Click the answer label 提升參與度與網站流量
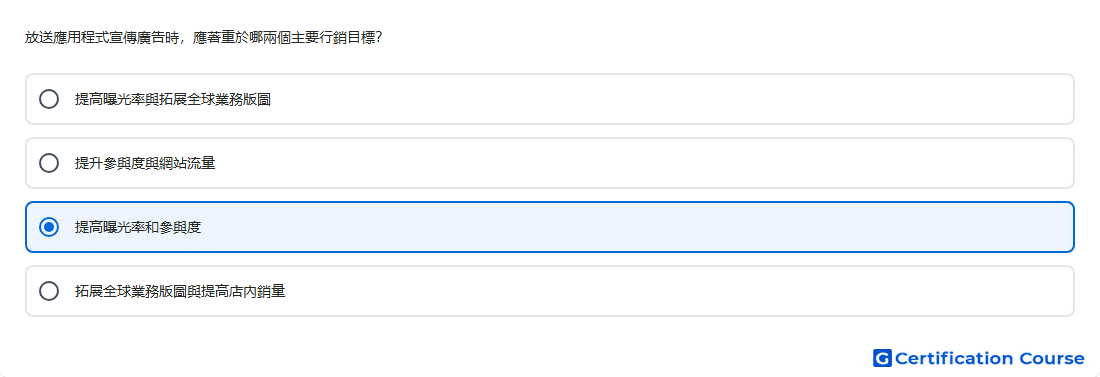Image resolution: width=1100 pixels, height=377 pixels. pos(145,164)
